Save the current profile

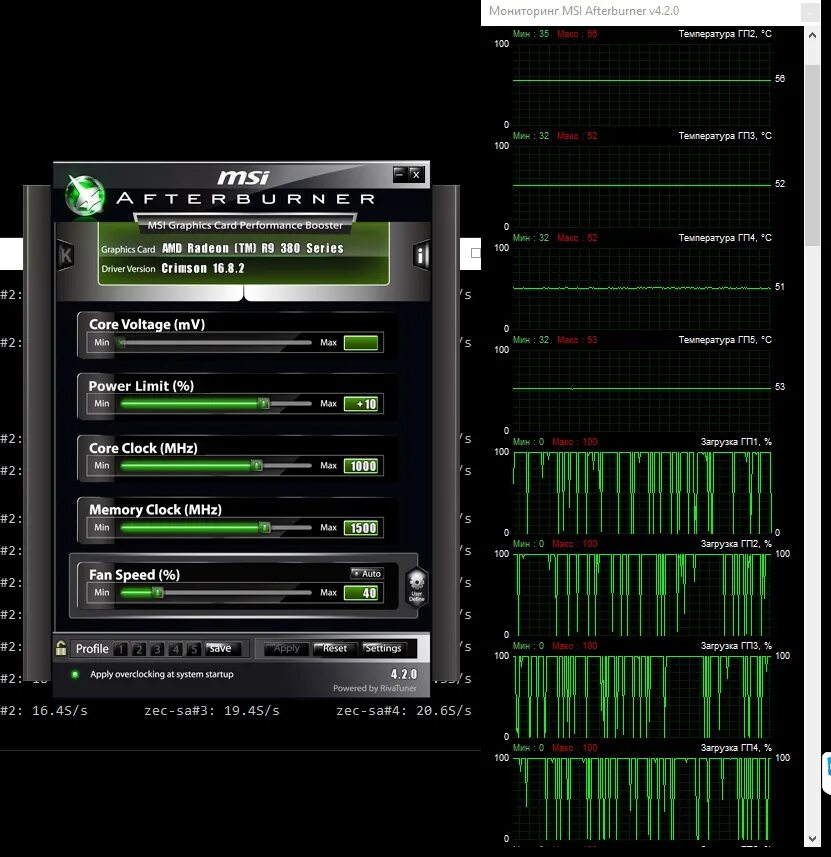pyautogui.click(x=221, y=648)
